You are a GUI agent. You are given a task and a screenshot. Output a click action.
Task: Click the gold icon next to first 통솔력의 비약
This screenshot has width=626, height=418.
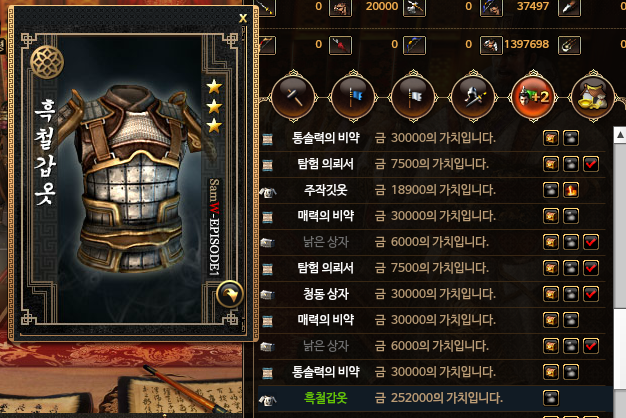tap(551, 138)
